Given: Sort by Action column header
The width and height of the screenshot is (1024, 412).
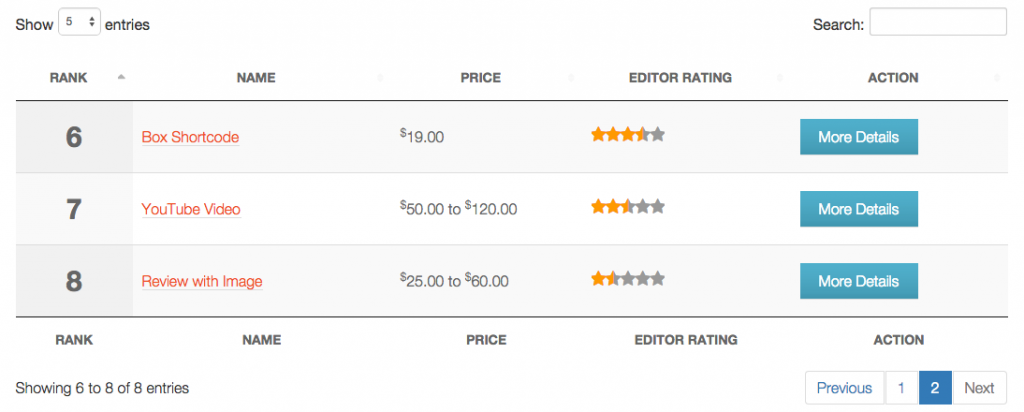Looking at the screenshot, I should point(893,78).
